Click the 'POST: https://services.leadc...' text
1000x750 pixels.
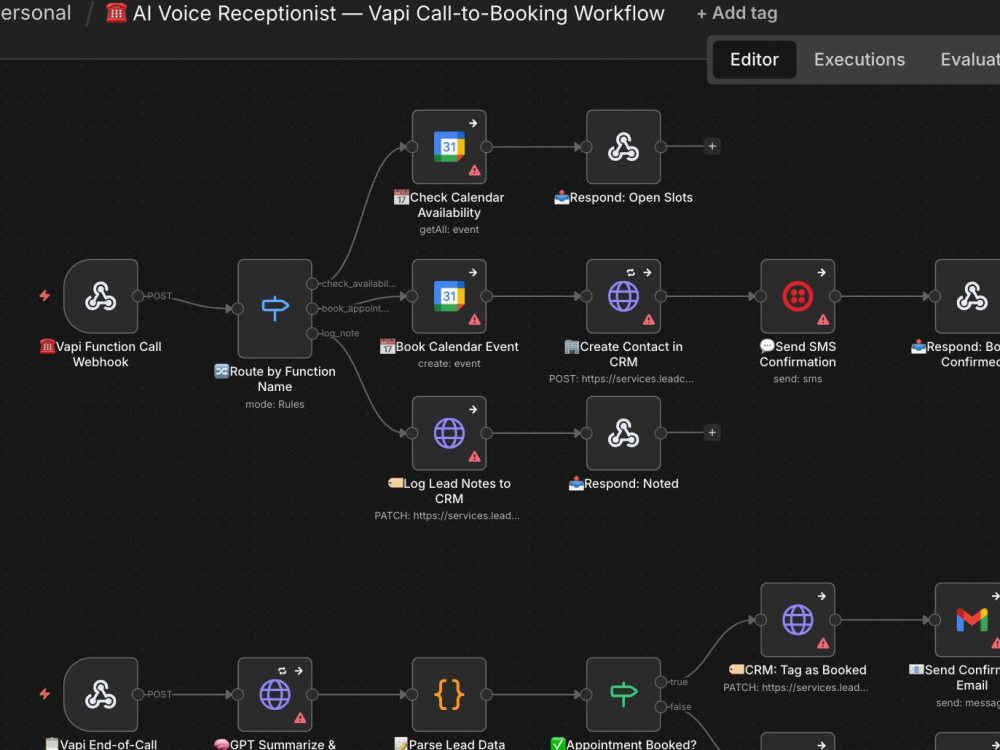click(621, 379)
